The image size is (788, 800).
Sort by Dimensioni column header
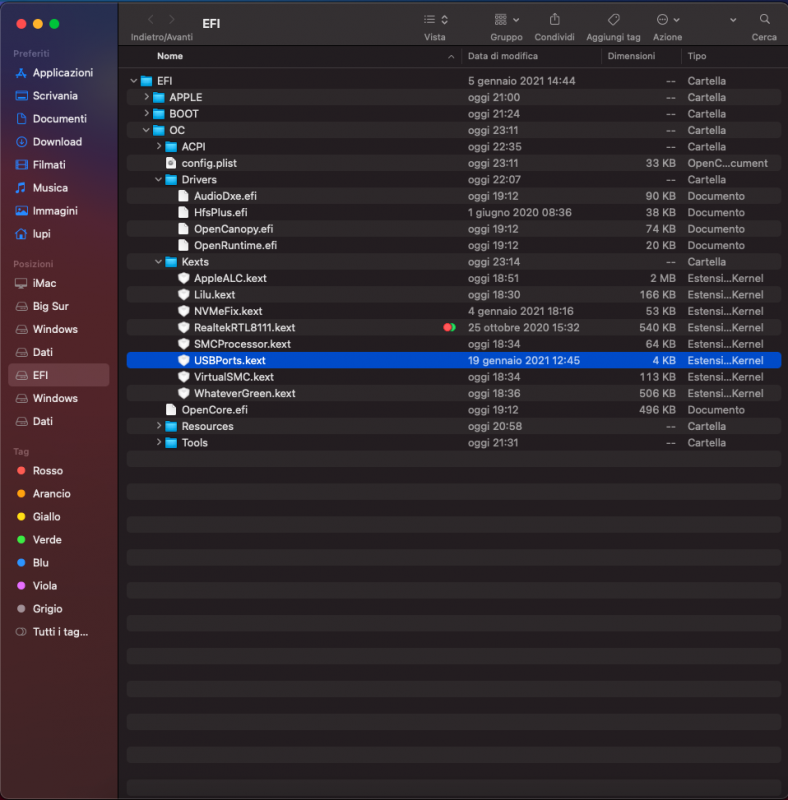[x=631, y=56]
